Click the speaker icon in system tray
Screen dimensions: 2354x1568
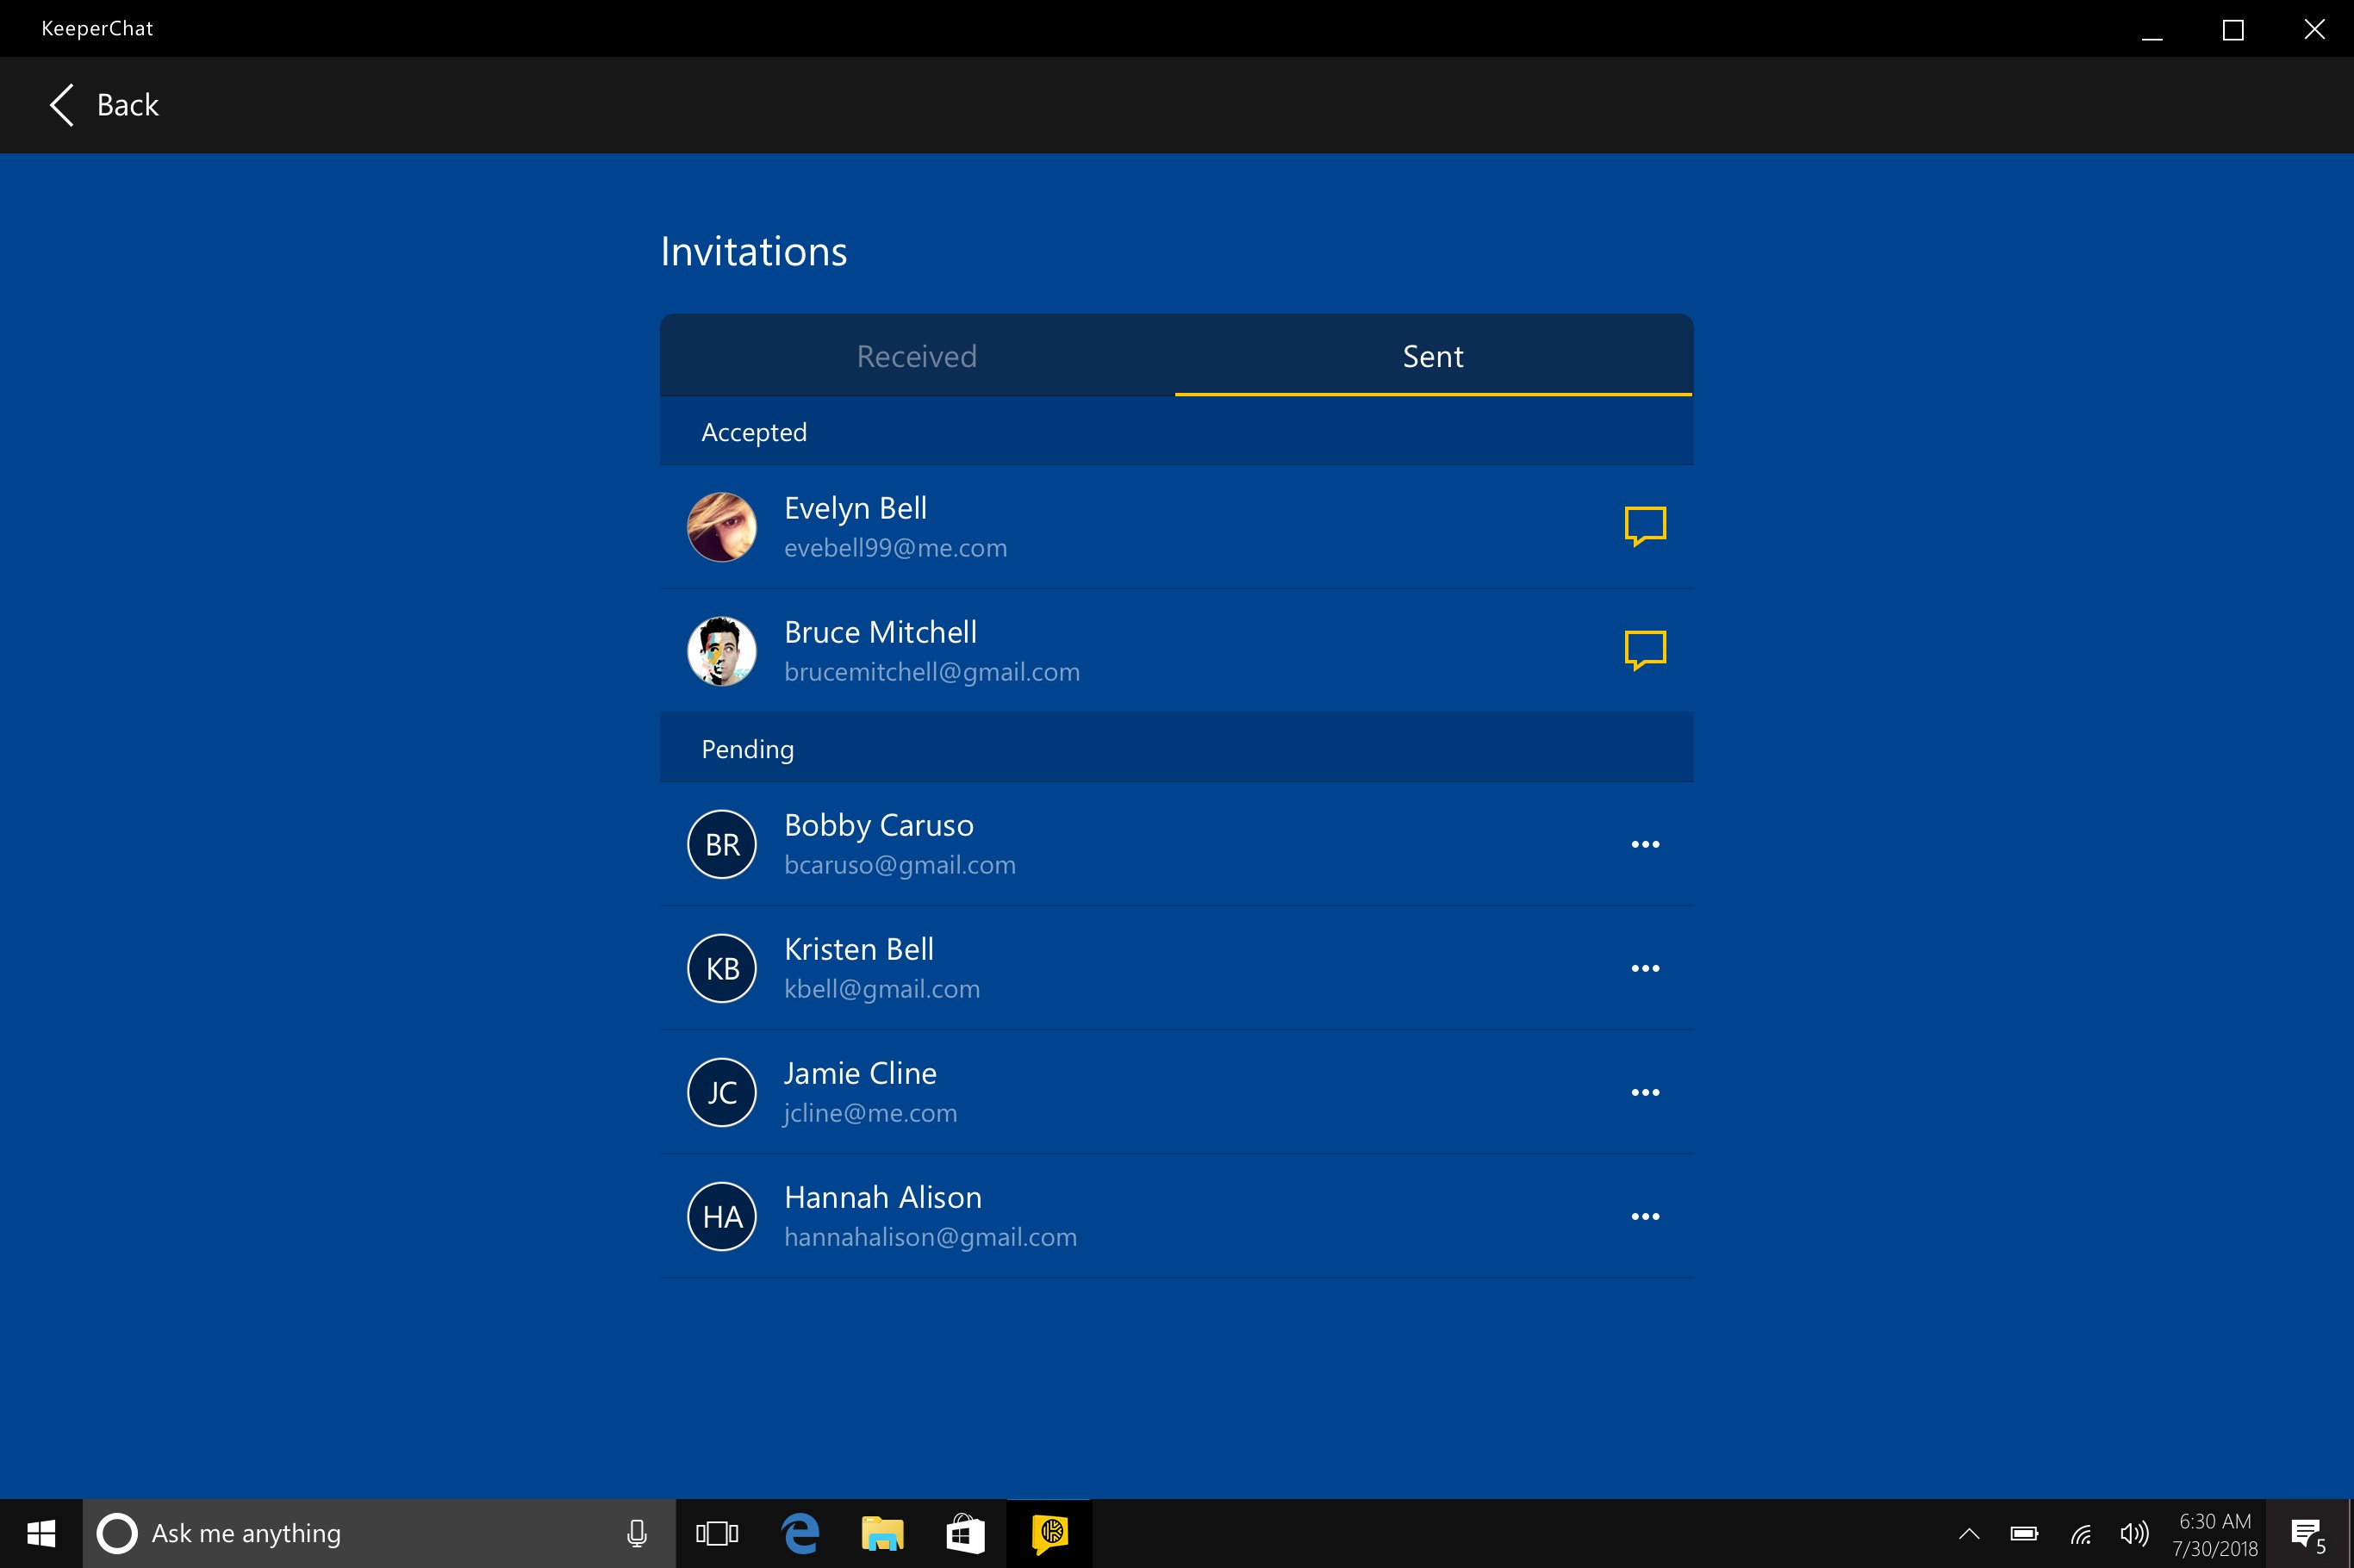(2133, 1532)
